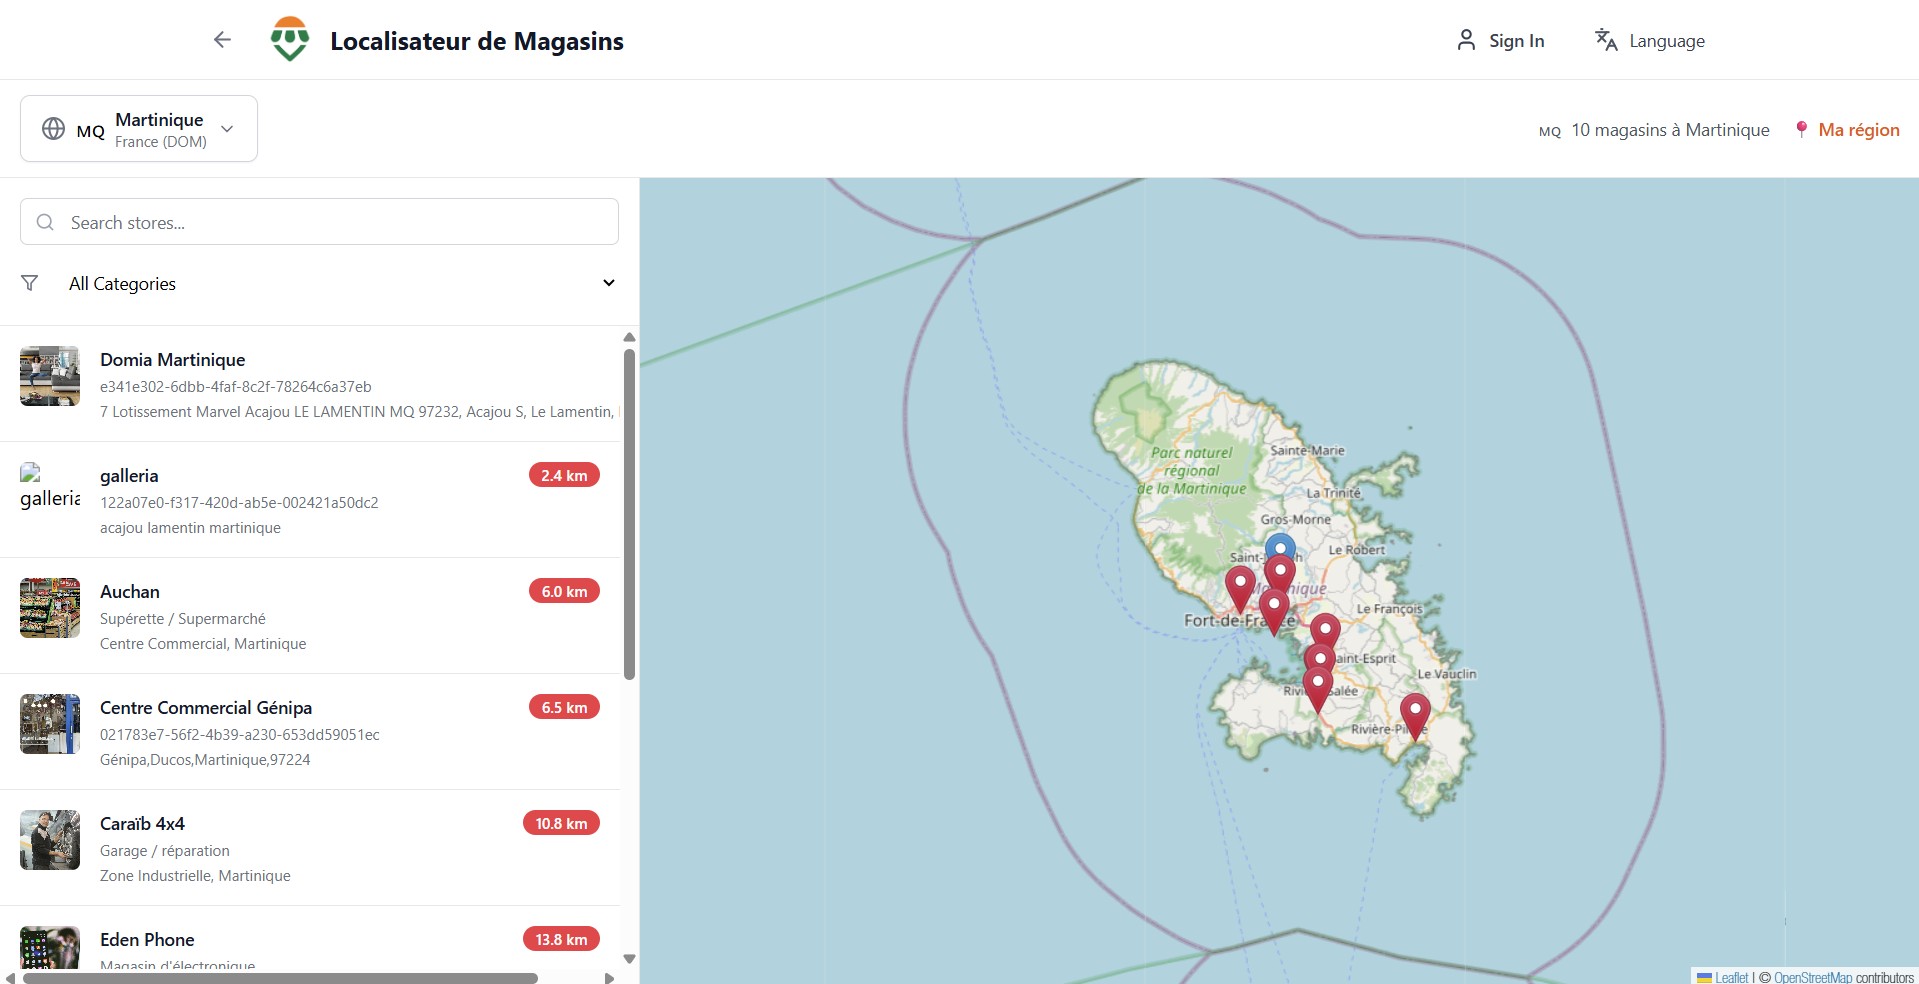Open the Domia Martinique store thumbnail
This screenshot has height=984, width=1919.
pyautogui.click(x=50, y=376)
